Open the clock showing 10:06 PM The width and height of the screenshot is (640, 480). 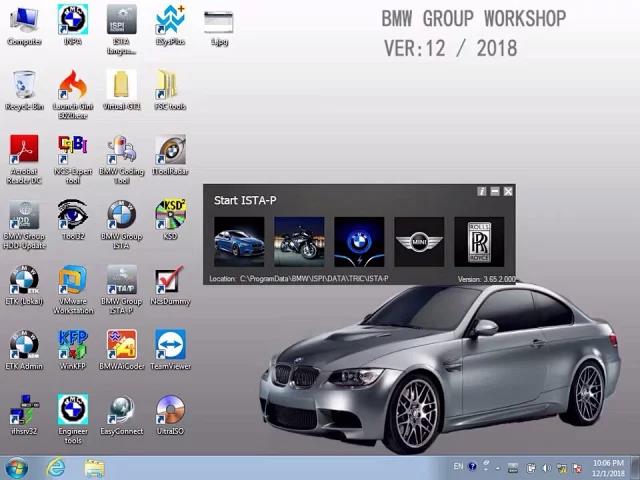[608, 468]
